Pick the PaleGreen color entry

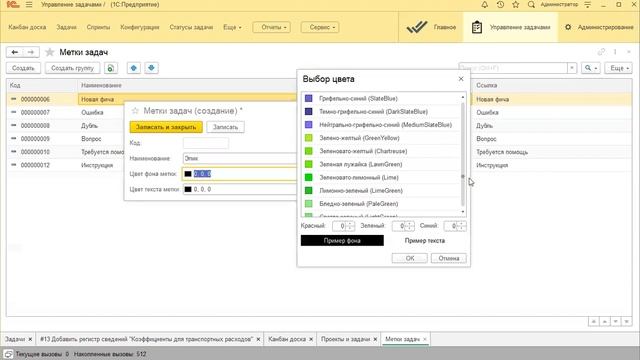coord(382,203)
